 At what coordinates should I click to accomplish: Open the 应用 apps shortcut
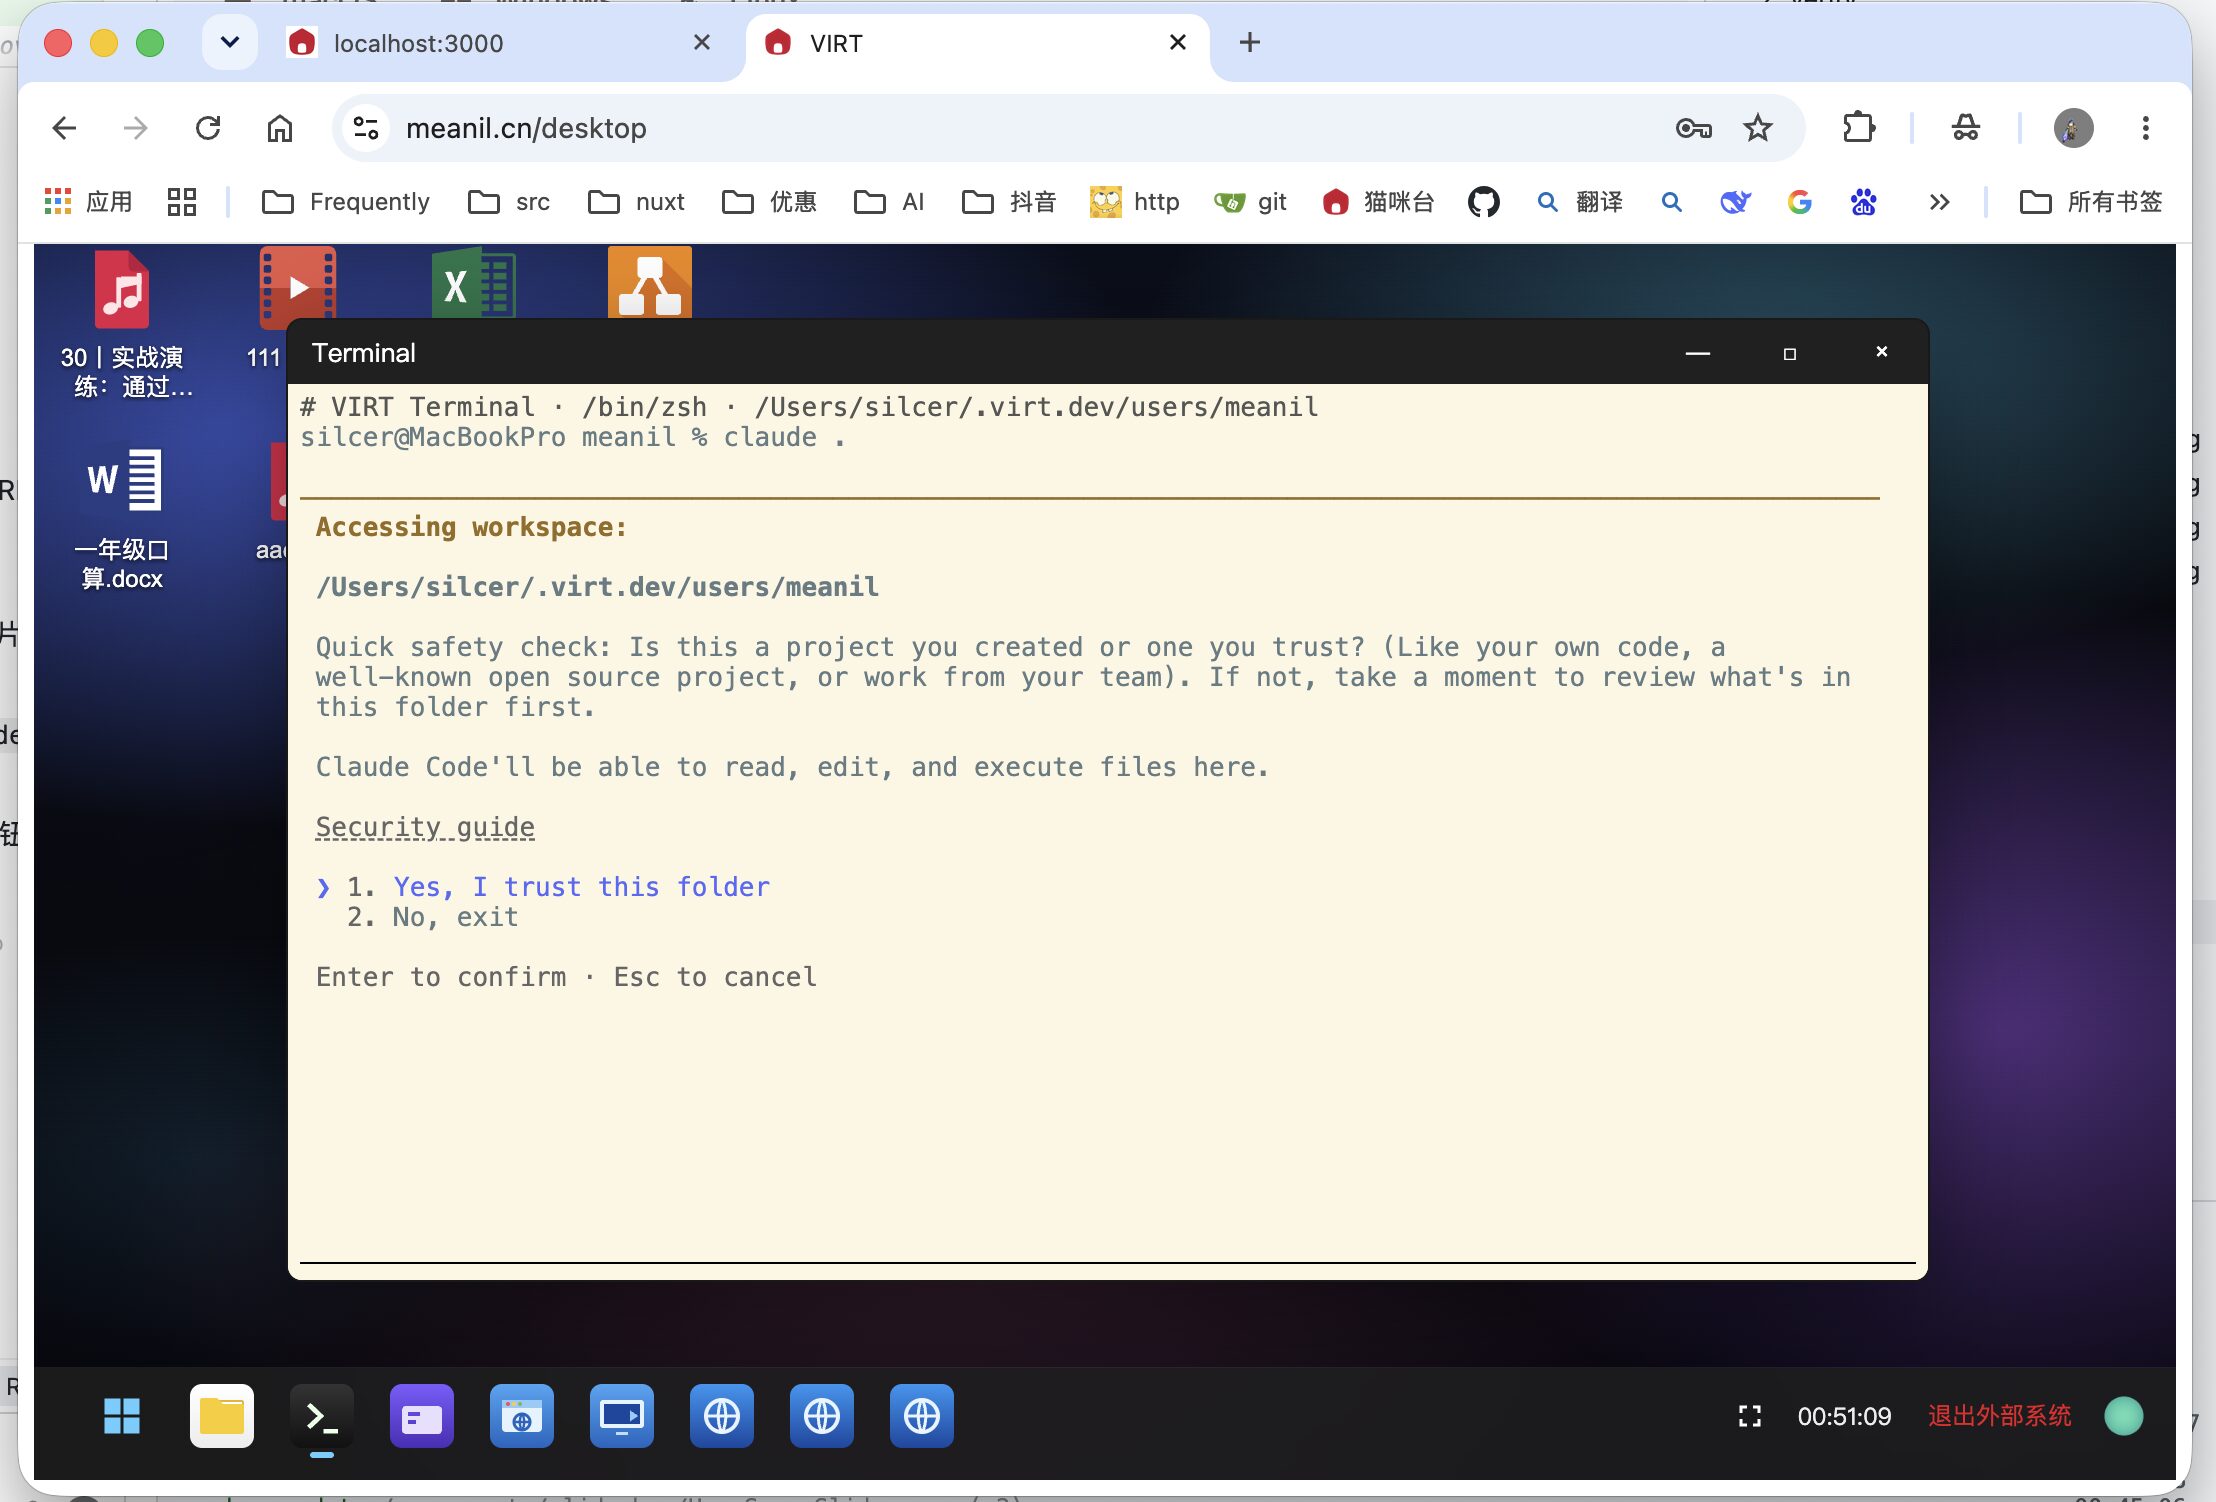coord(88,202)
